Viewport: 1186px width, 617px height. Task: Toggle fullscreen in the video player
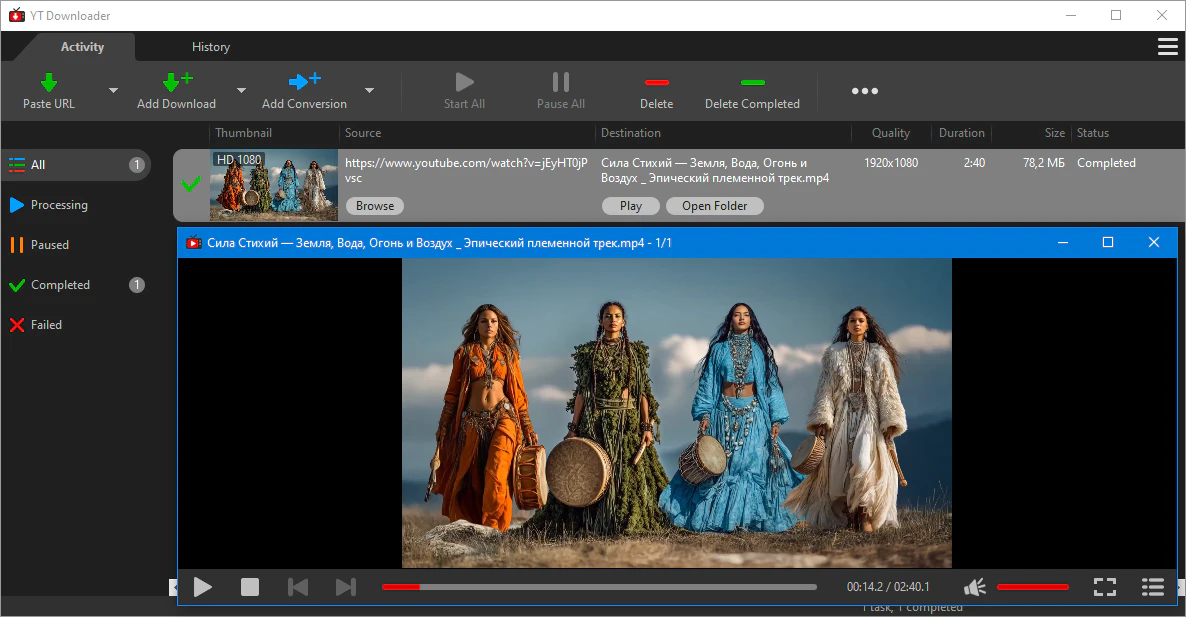(1105, 587)
